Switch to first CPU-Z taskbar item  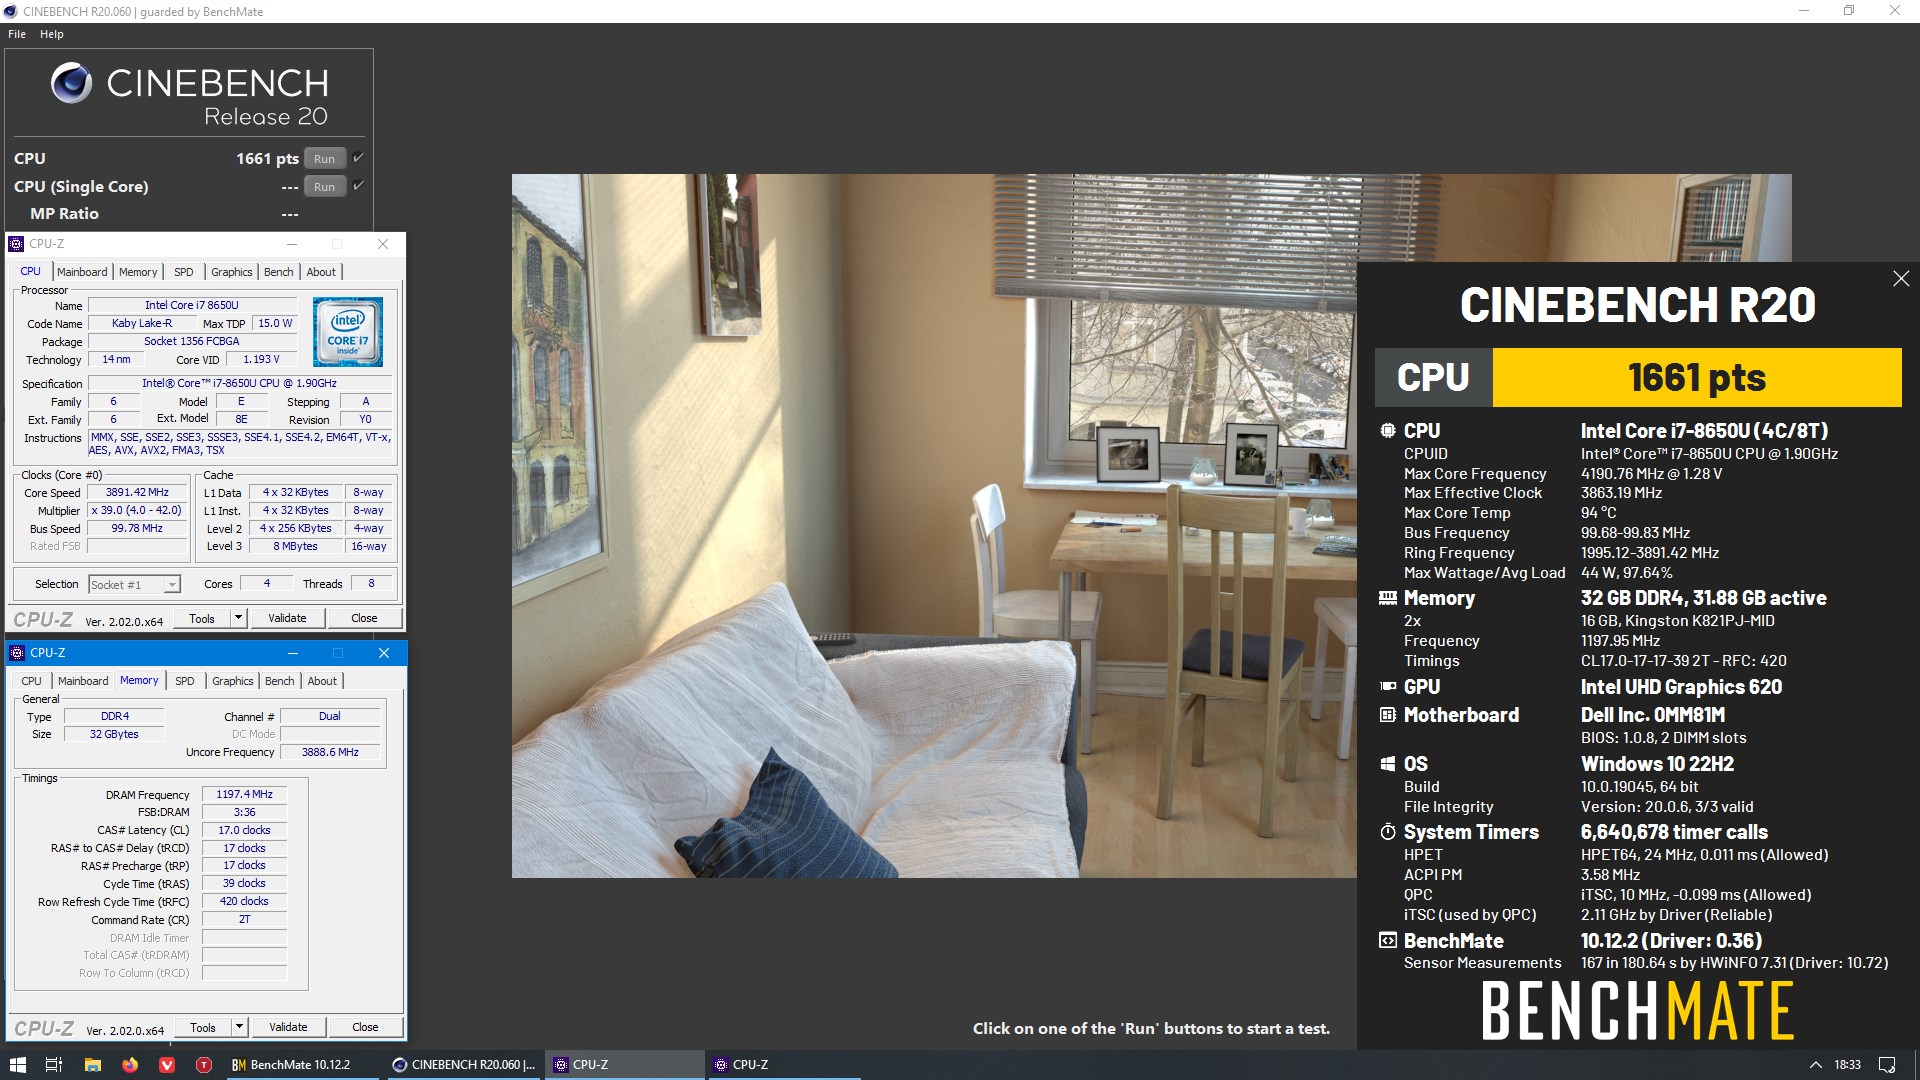point(625,1065)
